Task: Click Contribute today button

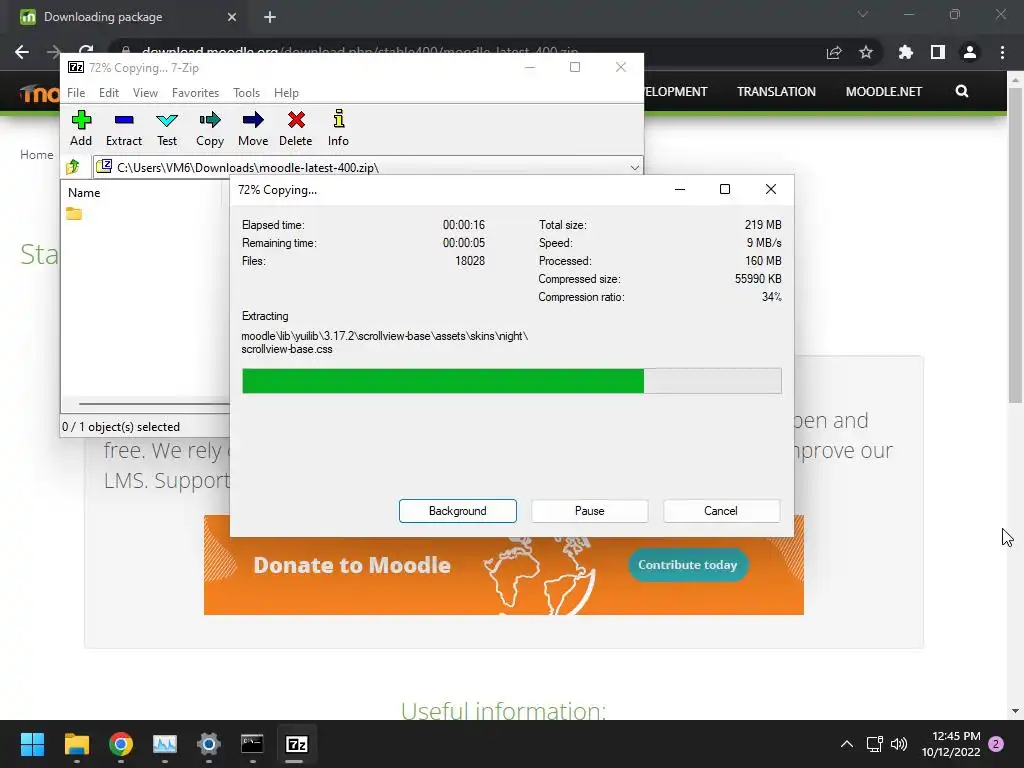Action: tap(688, 565)
